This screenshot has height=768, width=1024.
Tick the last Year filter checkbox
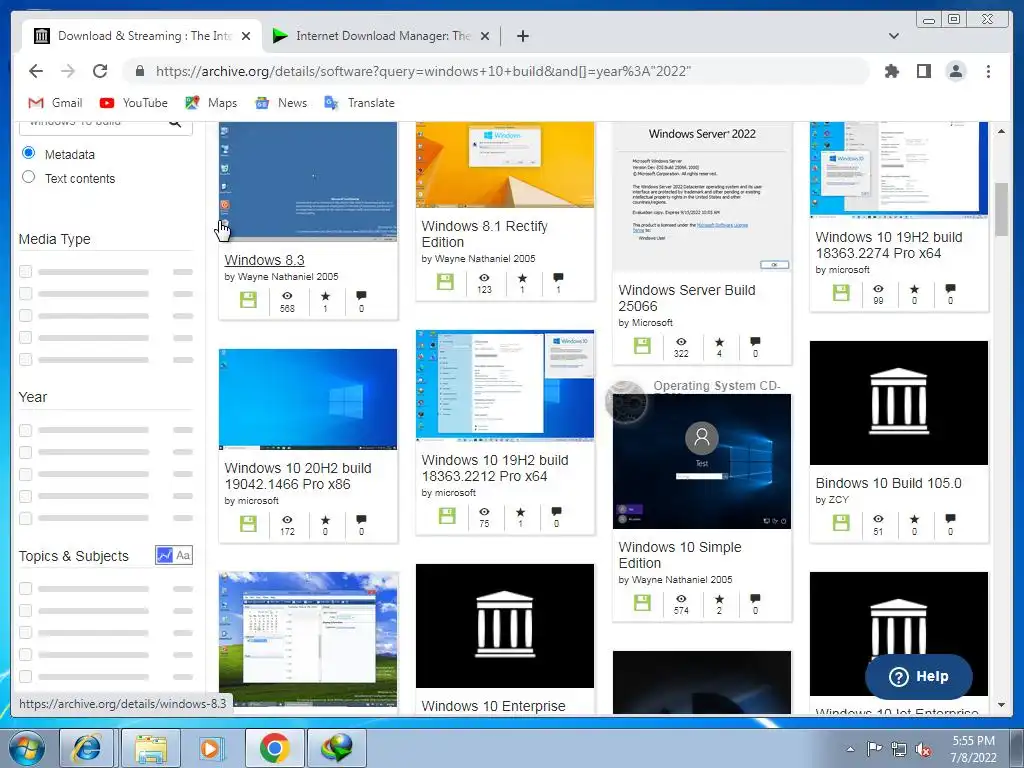point(25,518)
